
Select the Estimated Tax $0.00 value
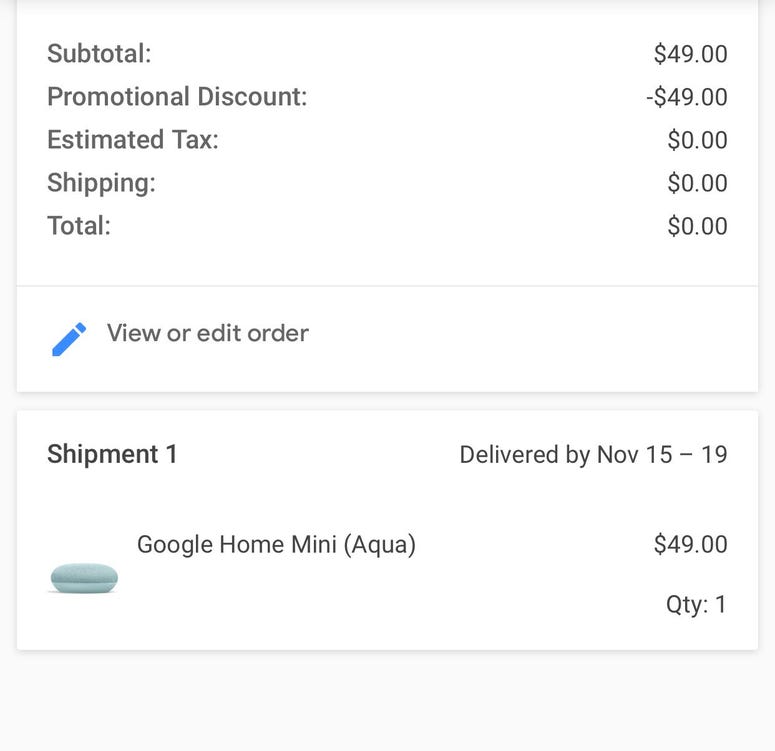(x=697, y=140)
